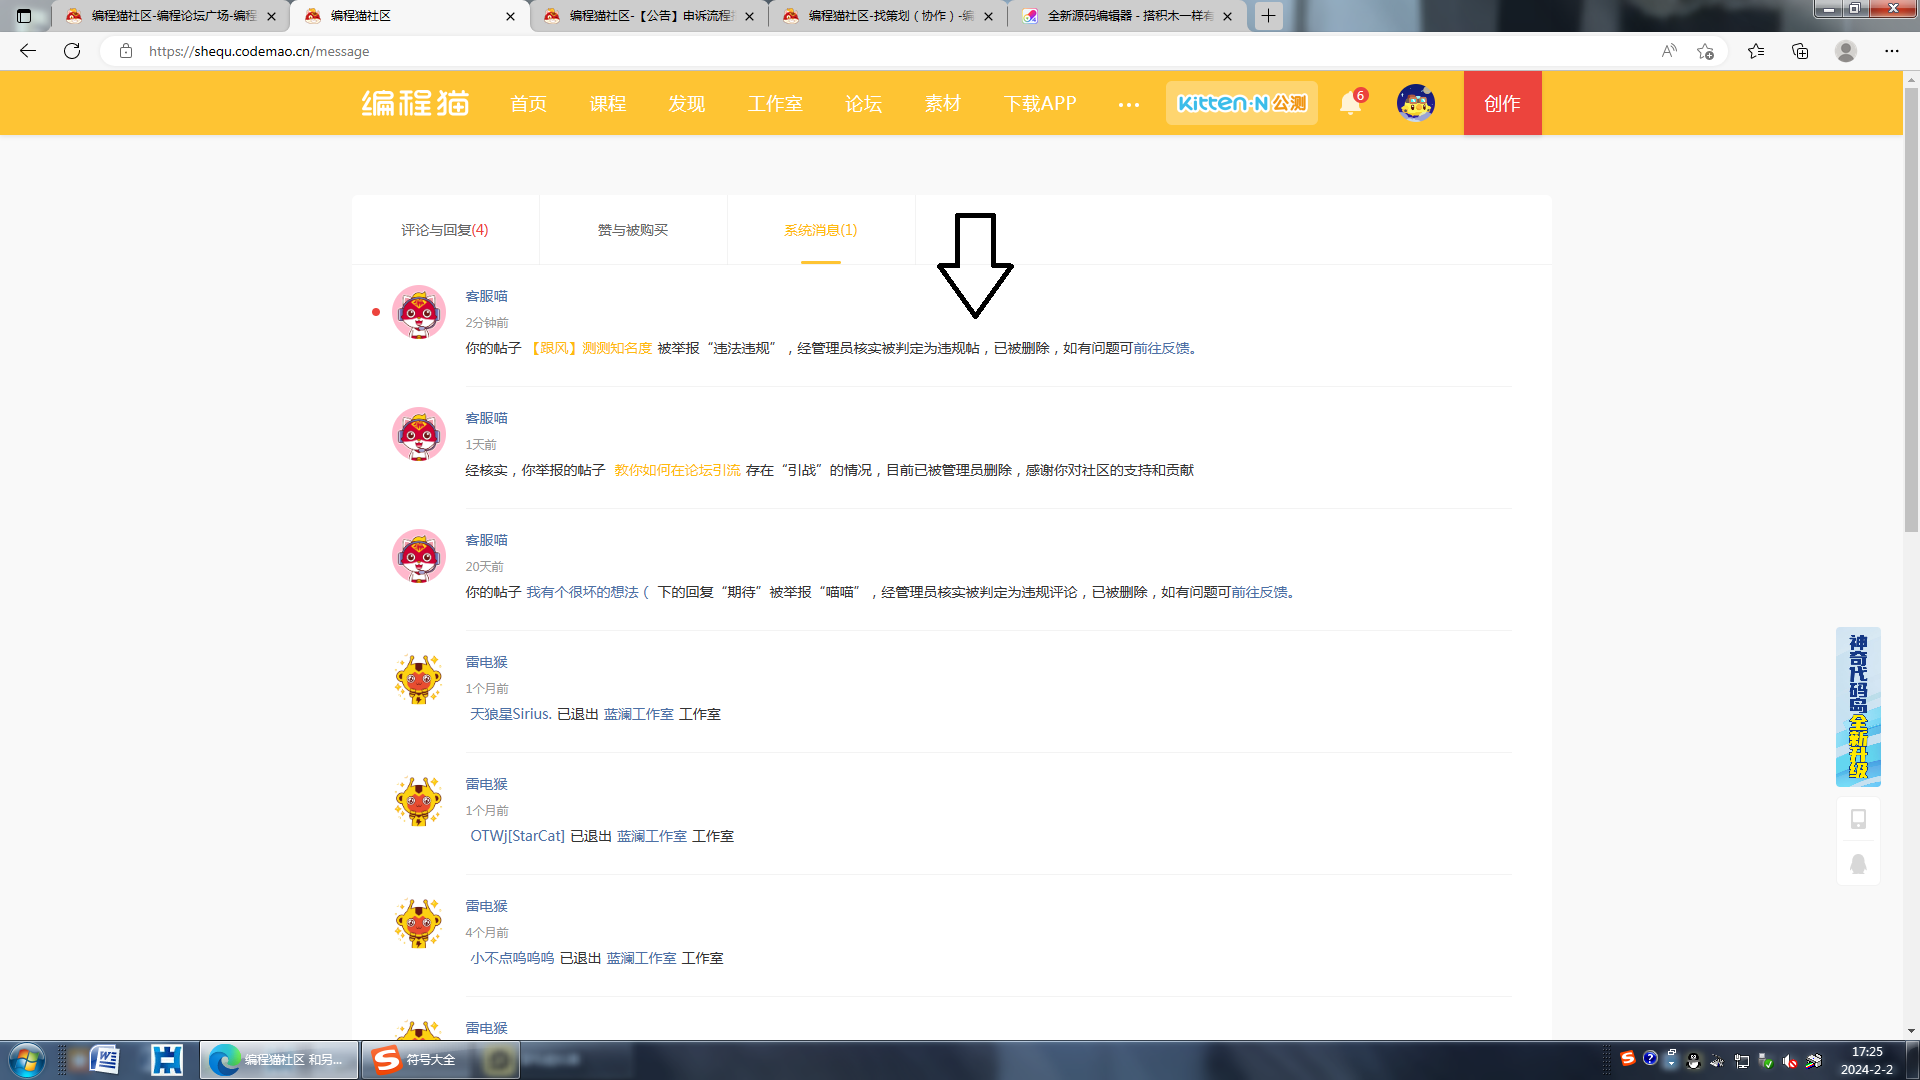1920x1080 pixels.
Task: Select 系统消息(1) tab
Action: [821, 230]
